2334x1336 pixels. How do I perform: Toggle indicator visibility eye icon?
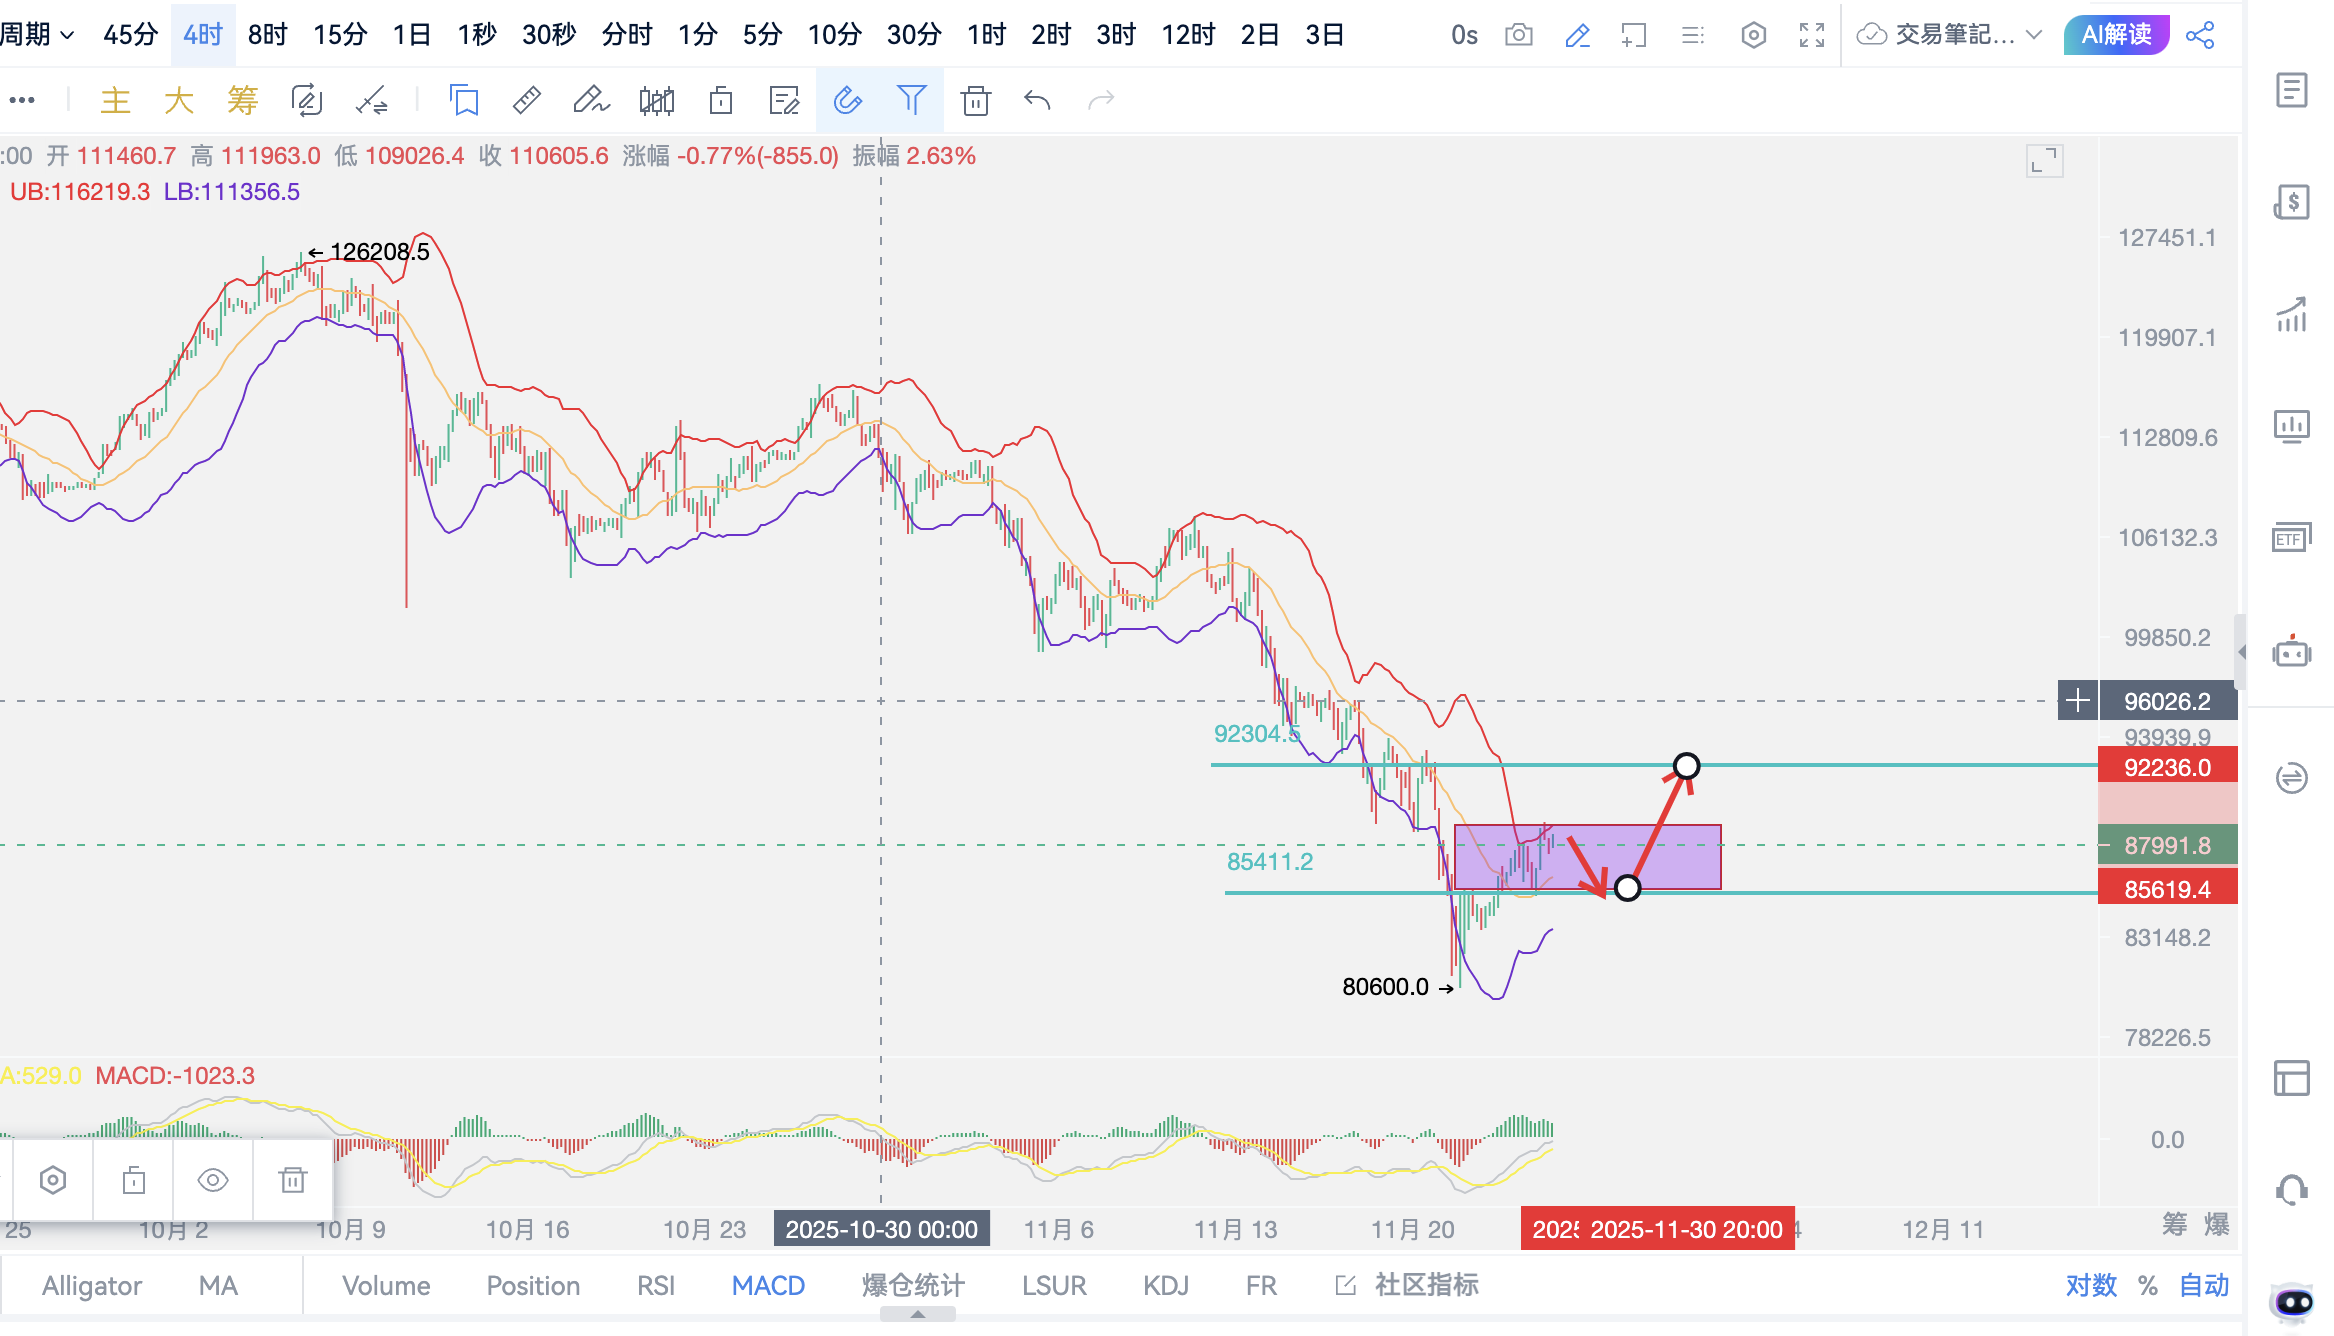coord(212,1180)
